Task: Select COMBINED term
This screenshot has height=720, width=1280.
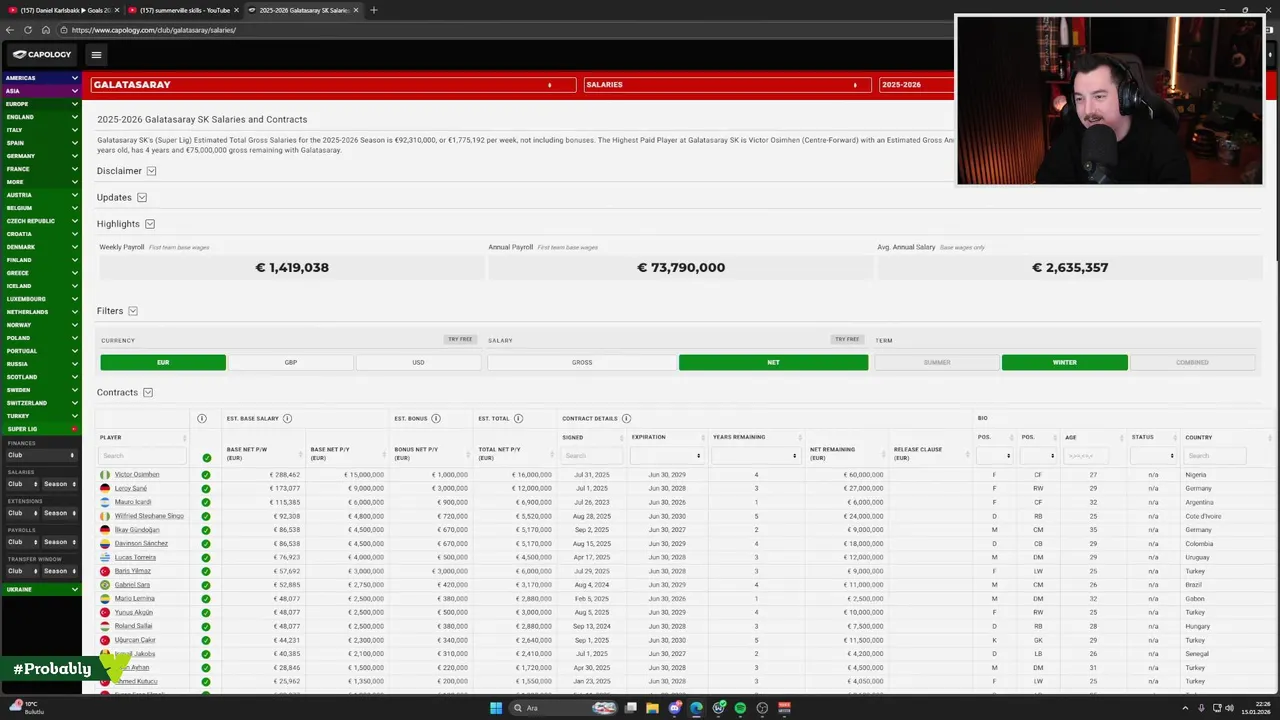Action: (x=1192, y=362)
